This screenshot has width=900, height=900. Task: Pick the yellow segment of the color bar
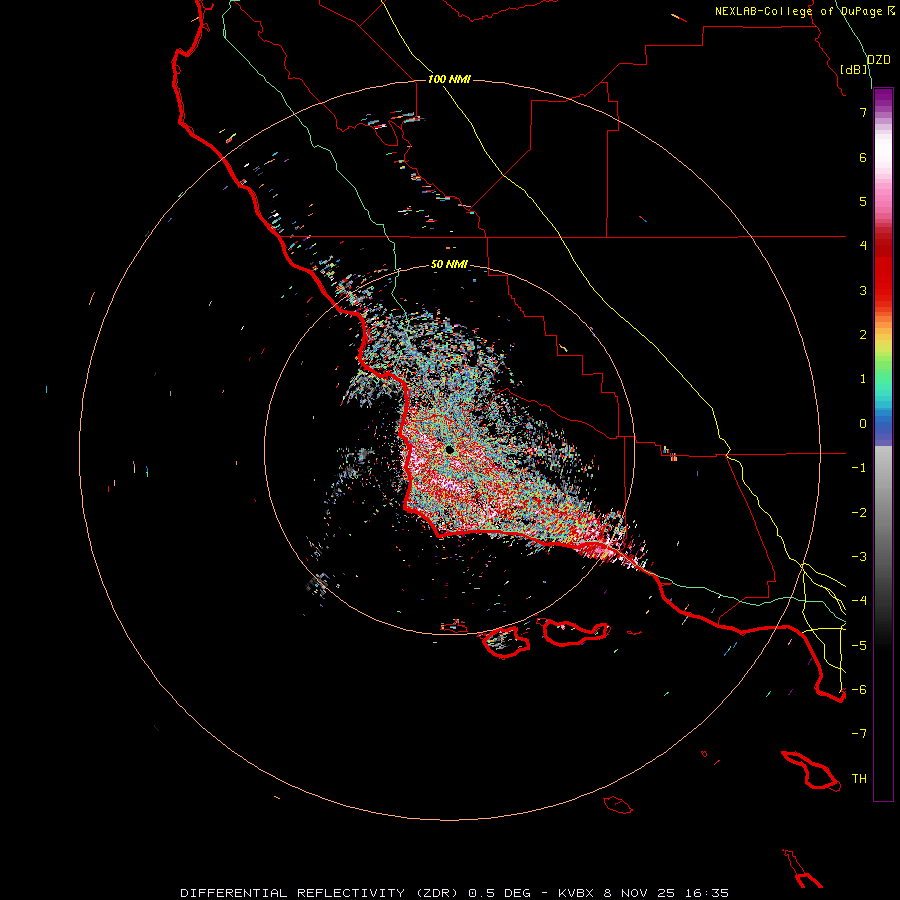pyautogui.click(x=883, y=346)
